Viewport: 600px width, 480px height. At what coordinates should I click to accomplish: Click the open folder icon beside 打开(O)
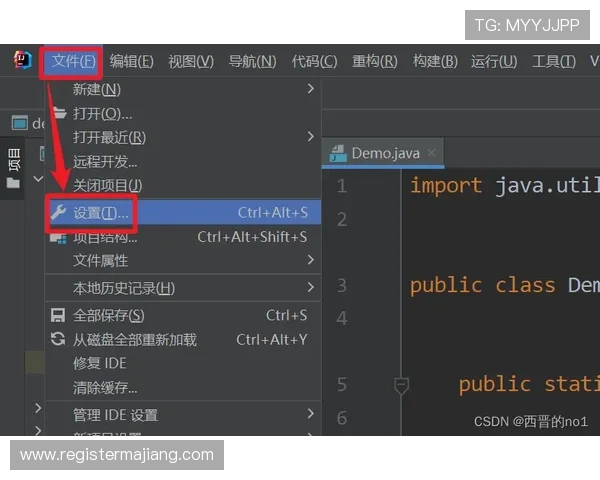click(59, 113)
